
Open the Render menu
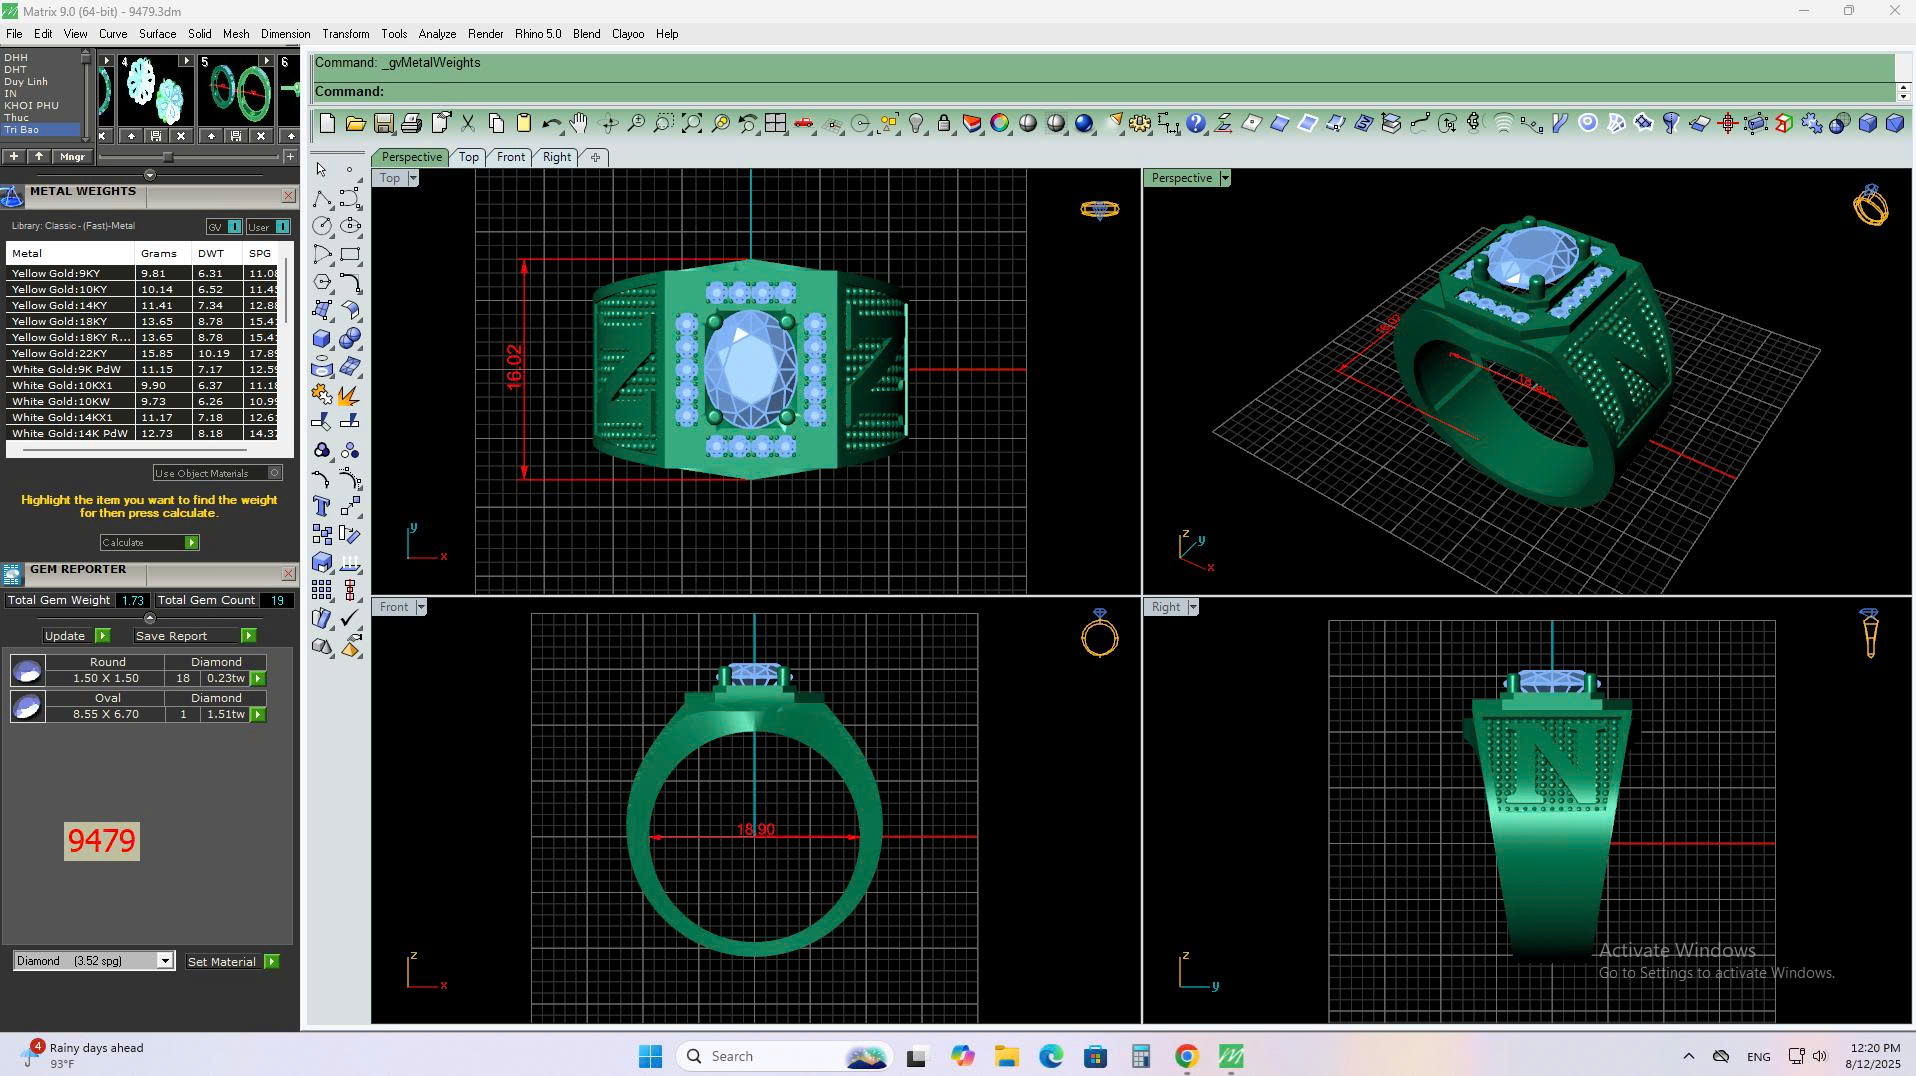click(485, 34)
